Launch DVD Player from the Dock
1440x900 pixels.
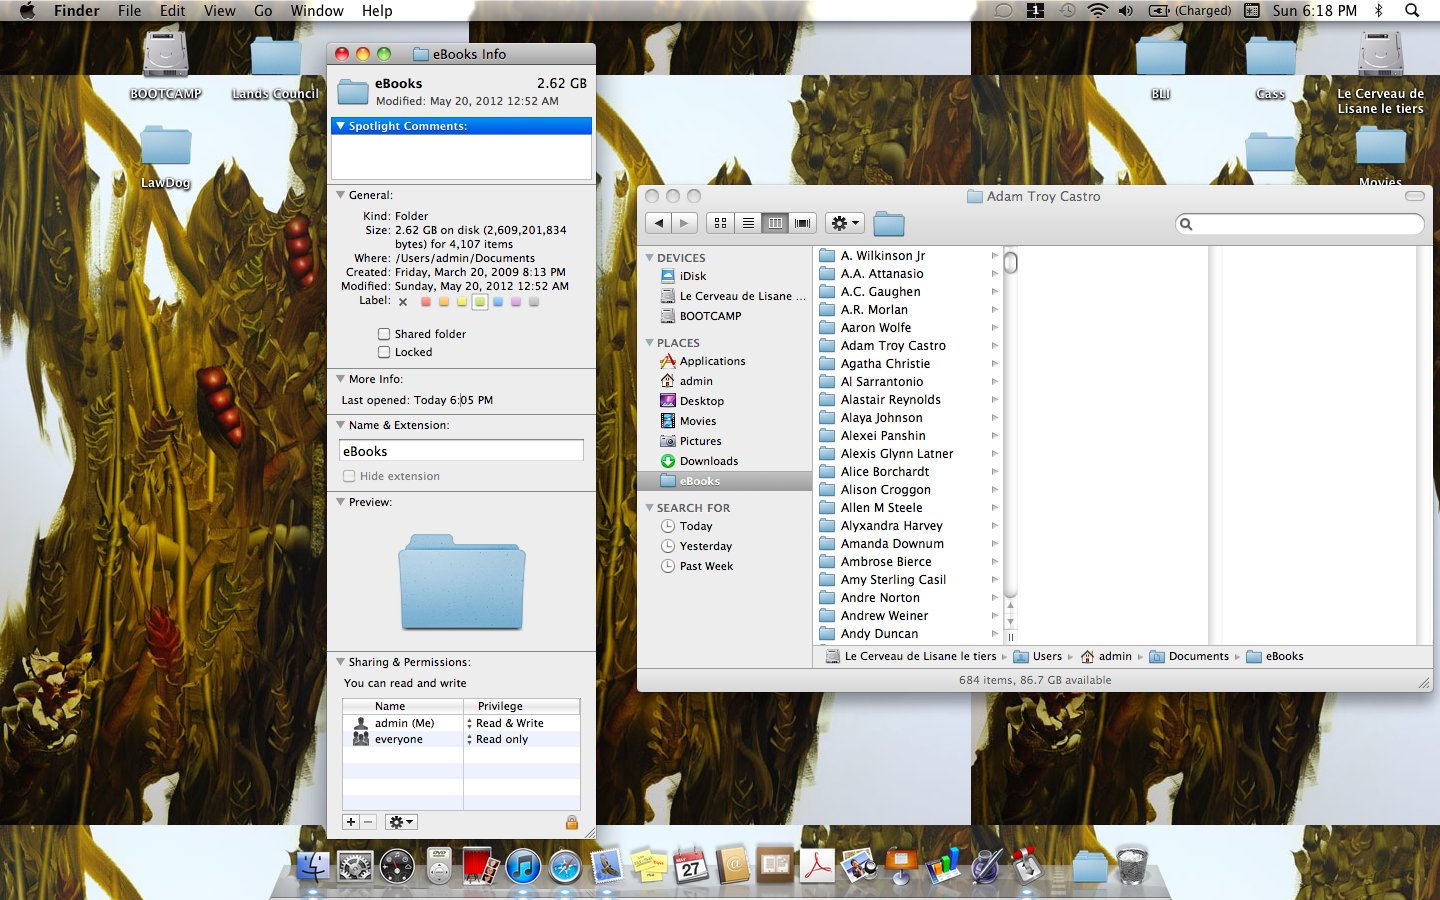(x=439, y=866)
